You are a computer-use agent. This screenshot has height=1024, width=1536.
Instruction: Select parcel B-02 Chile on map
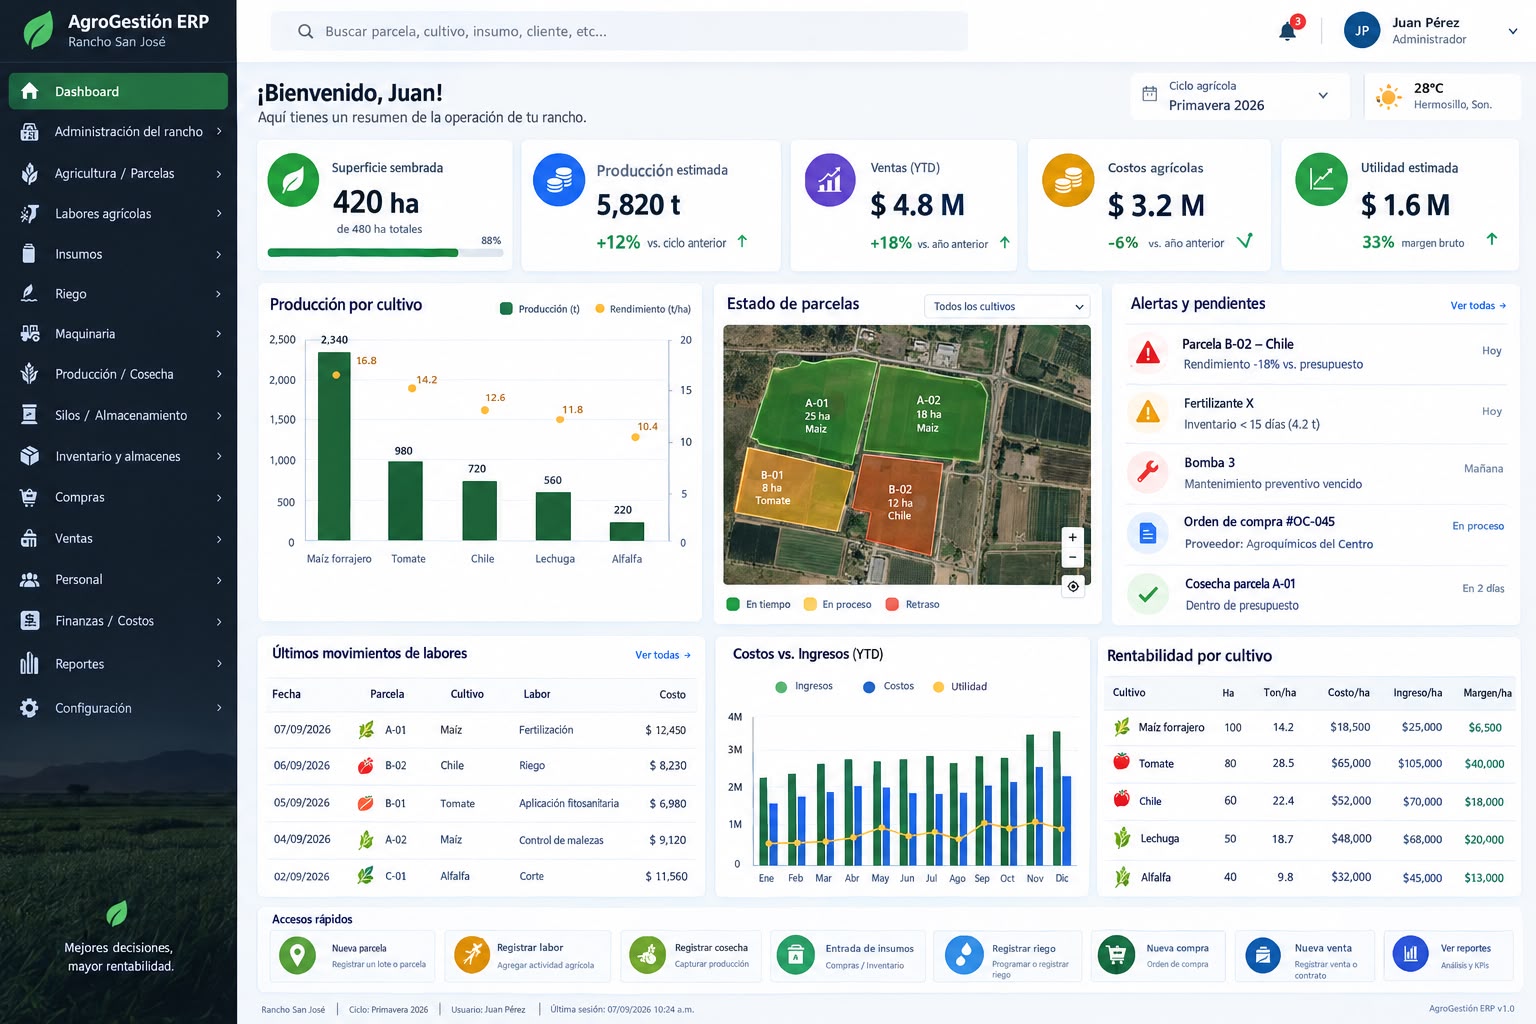[x=898, y=503]
